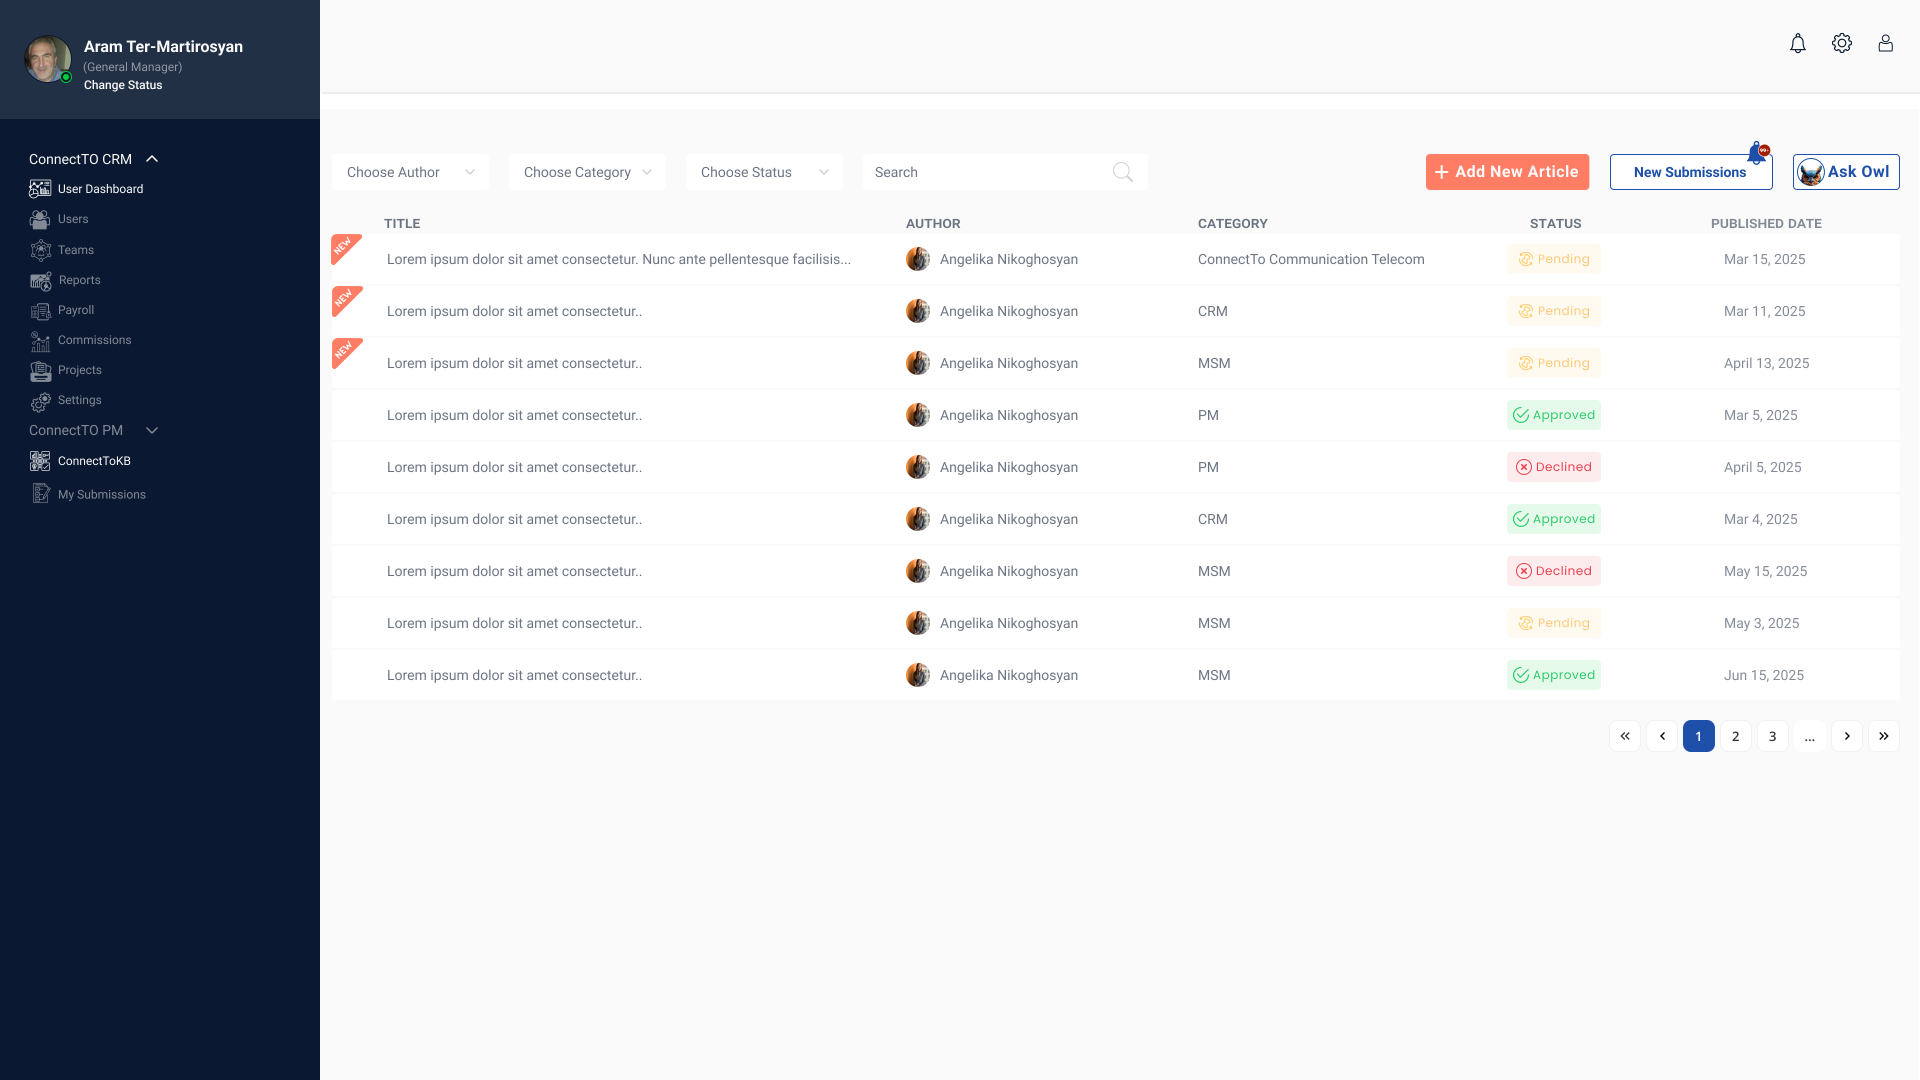
Task: Click the New Submissions button
Action: (x=1689, y=172)
